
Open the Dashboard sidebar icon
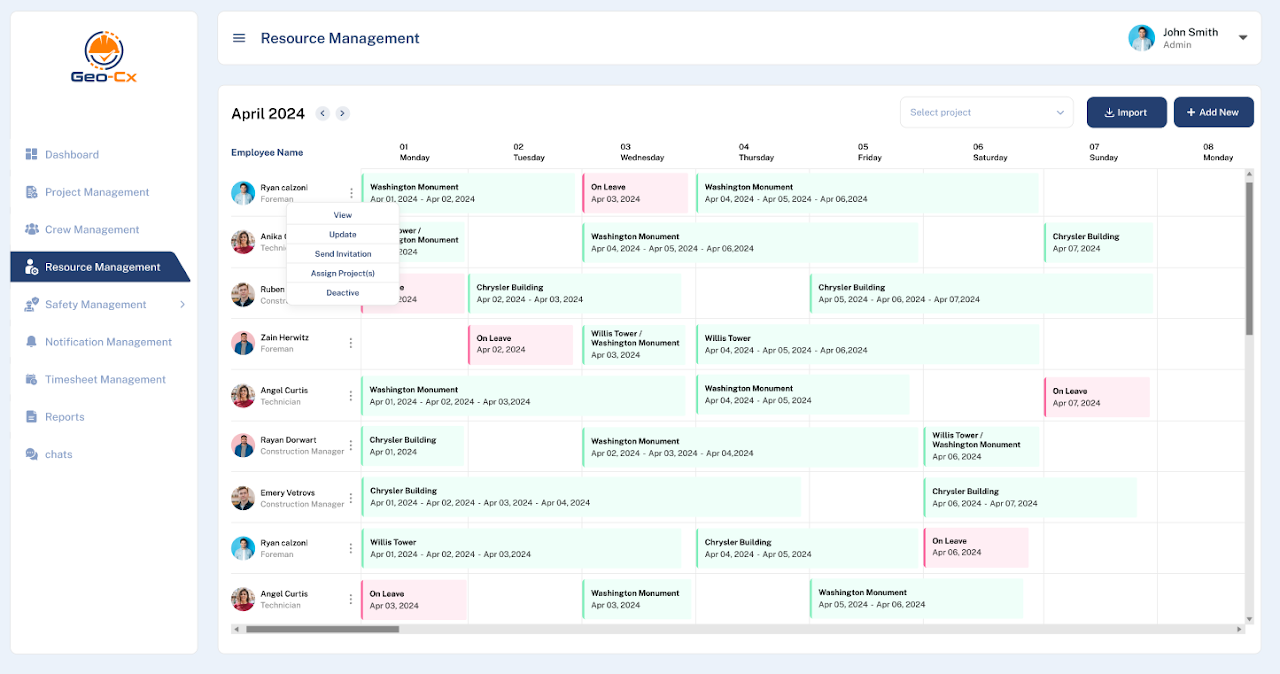pos(32,155)
